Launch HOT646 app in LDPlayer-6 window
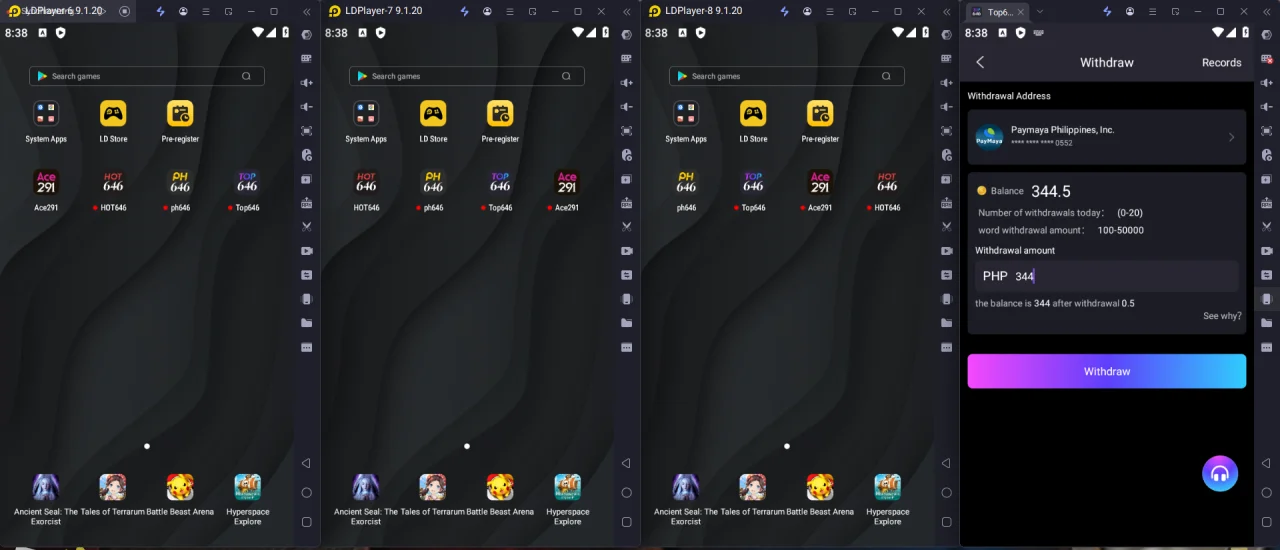 point(113,183)
